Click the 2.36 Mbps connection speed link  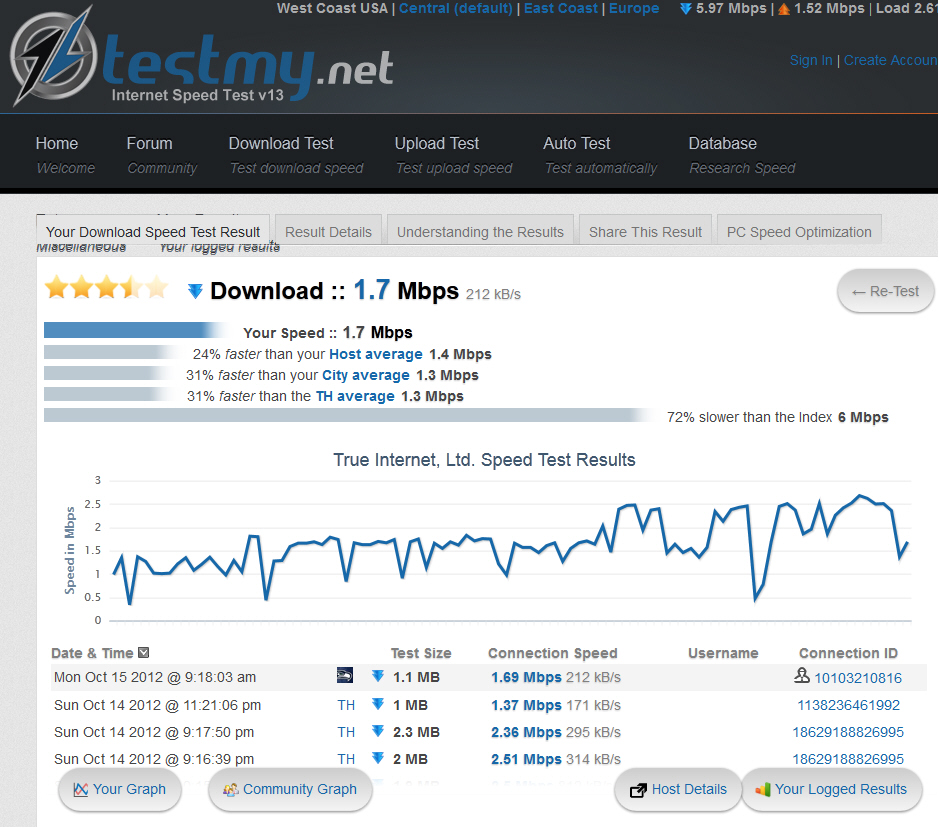(526, 732)
